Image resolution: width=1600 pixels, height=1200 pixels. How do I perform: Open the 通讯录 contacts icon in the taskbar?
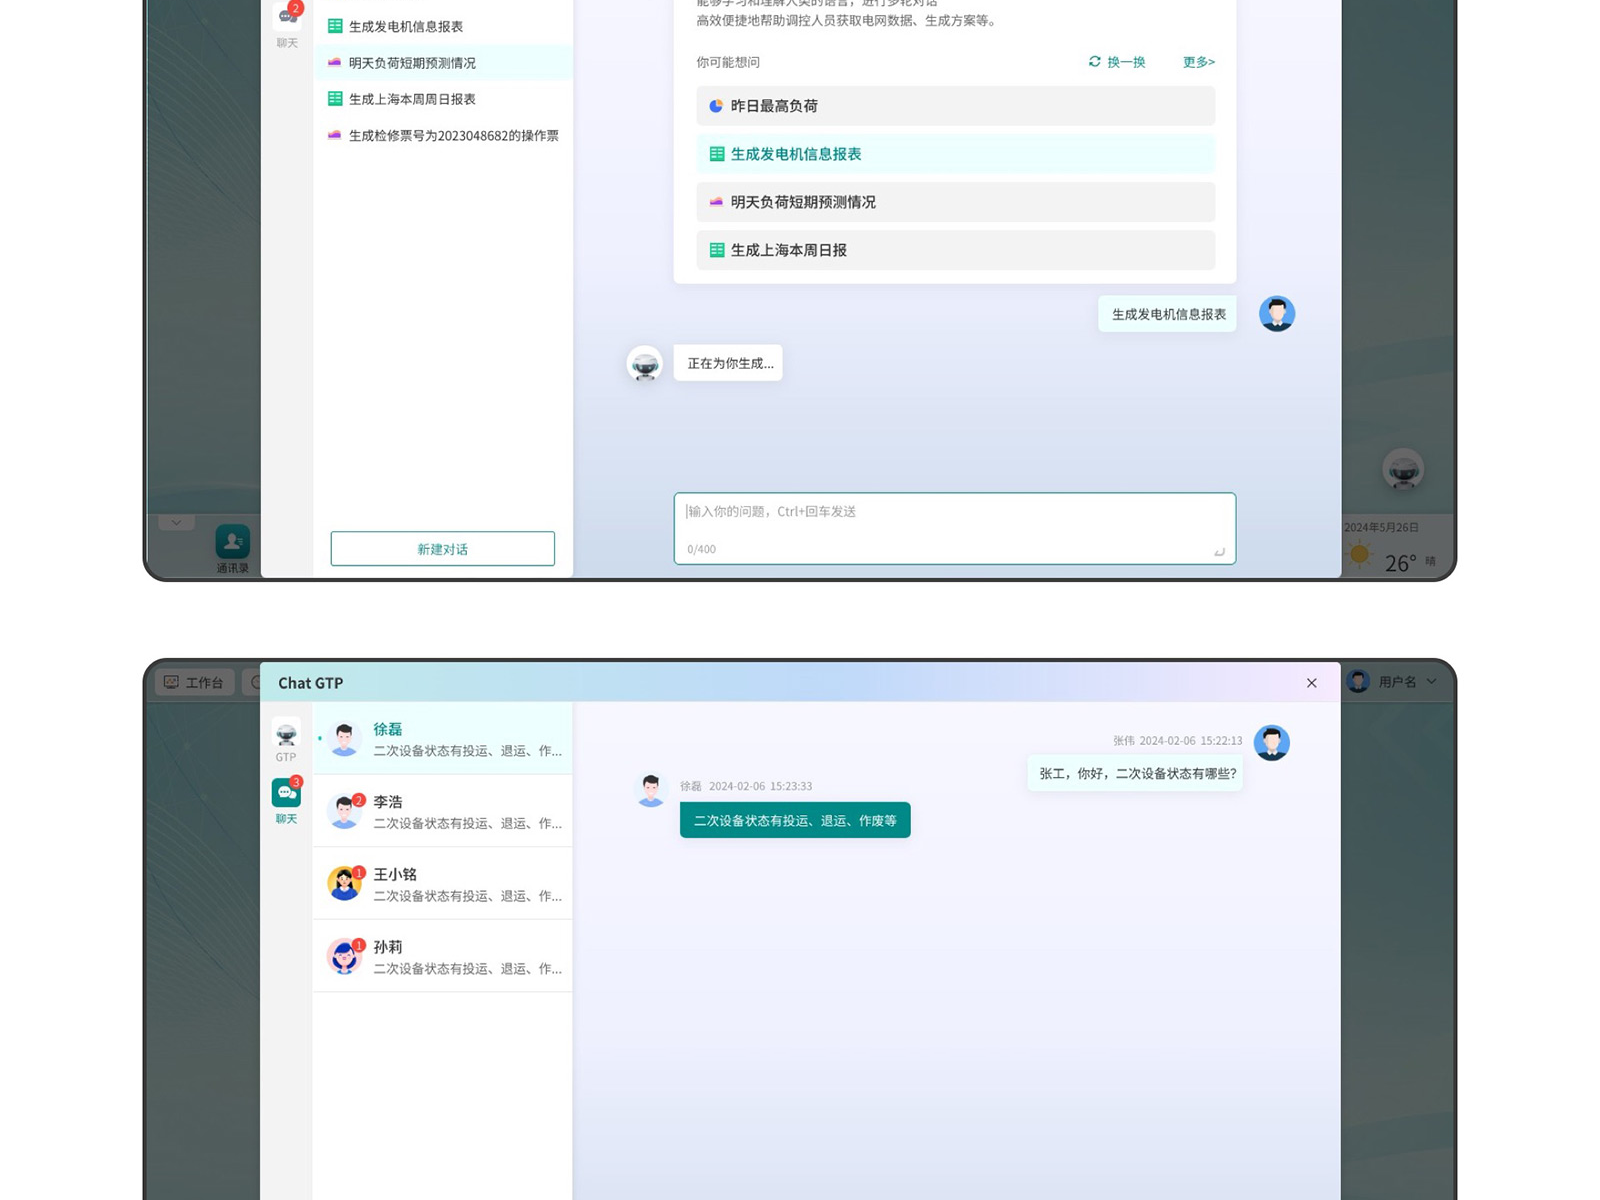pyautogui.click(x=231, y=543)
